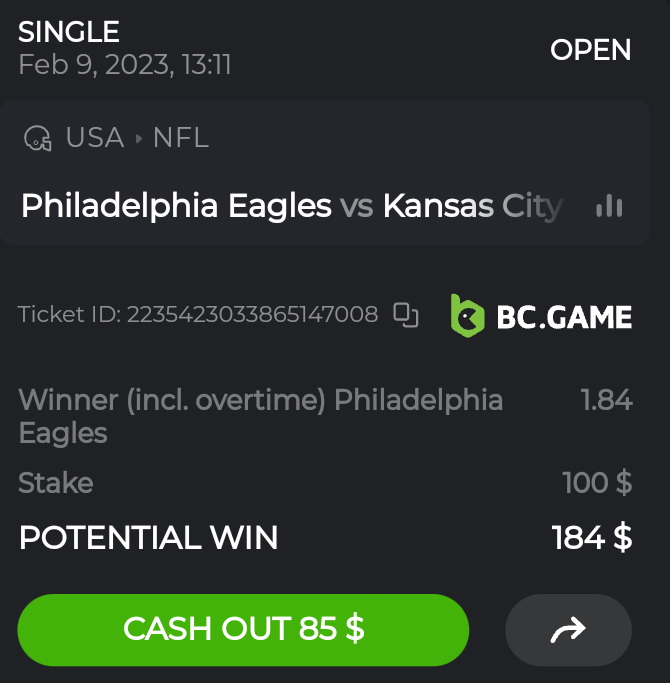This screenshot has height=683, width=670.
Task: Select the Kansas City team name
Action: 472,206
